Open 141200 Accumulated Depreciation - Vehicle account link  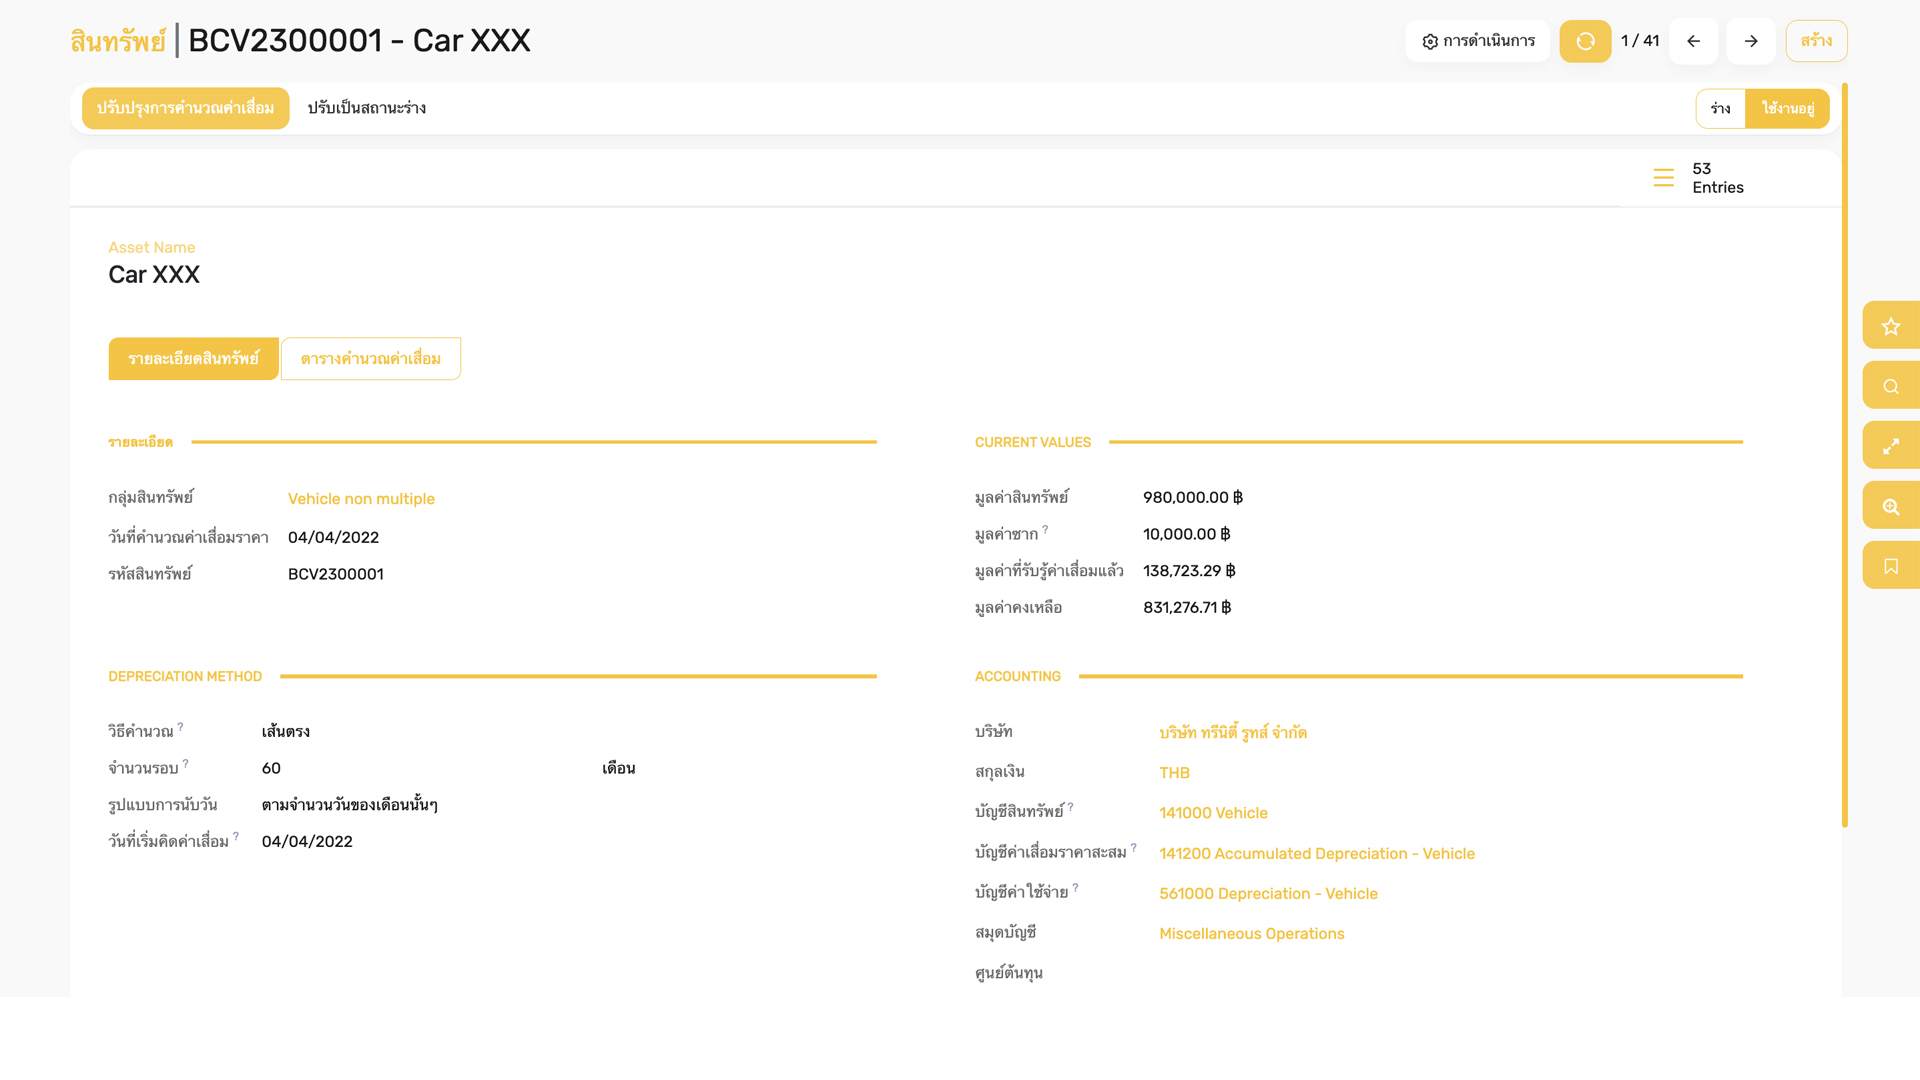coord(1316,853)
